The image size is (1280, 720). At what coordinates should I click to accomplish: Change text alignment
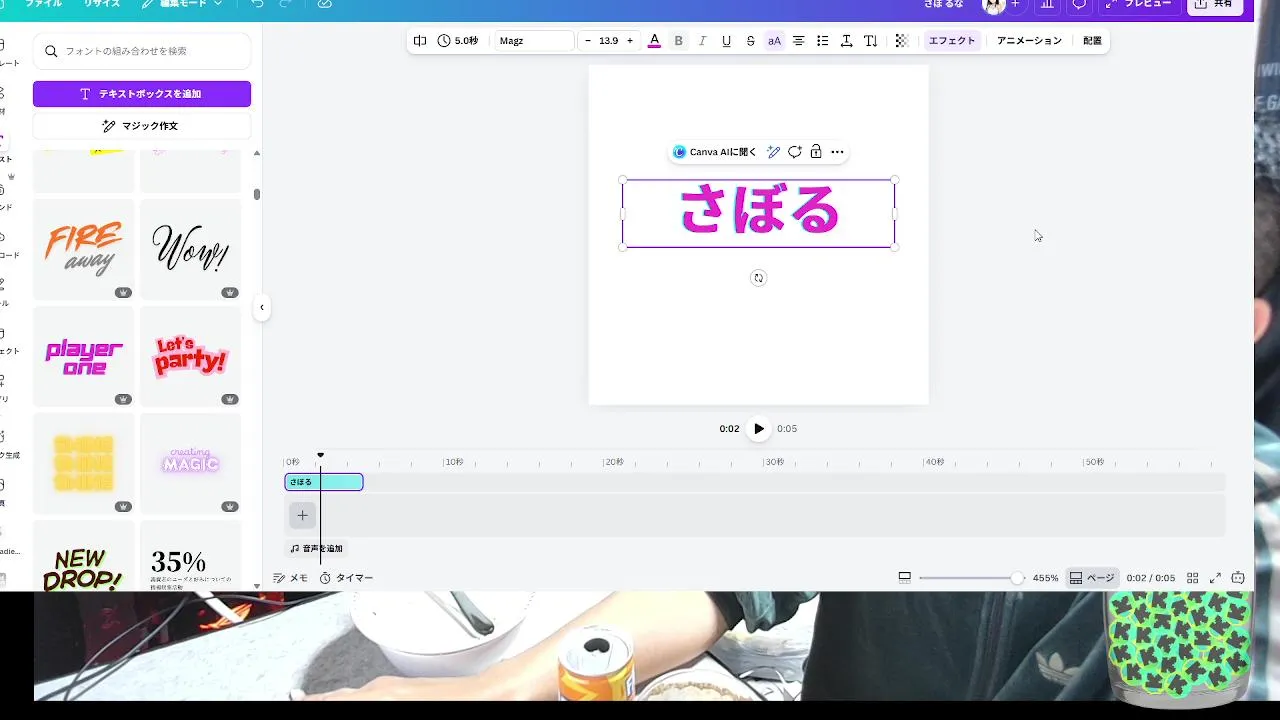pyautogui.click(x=798, y=41)
